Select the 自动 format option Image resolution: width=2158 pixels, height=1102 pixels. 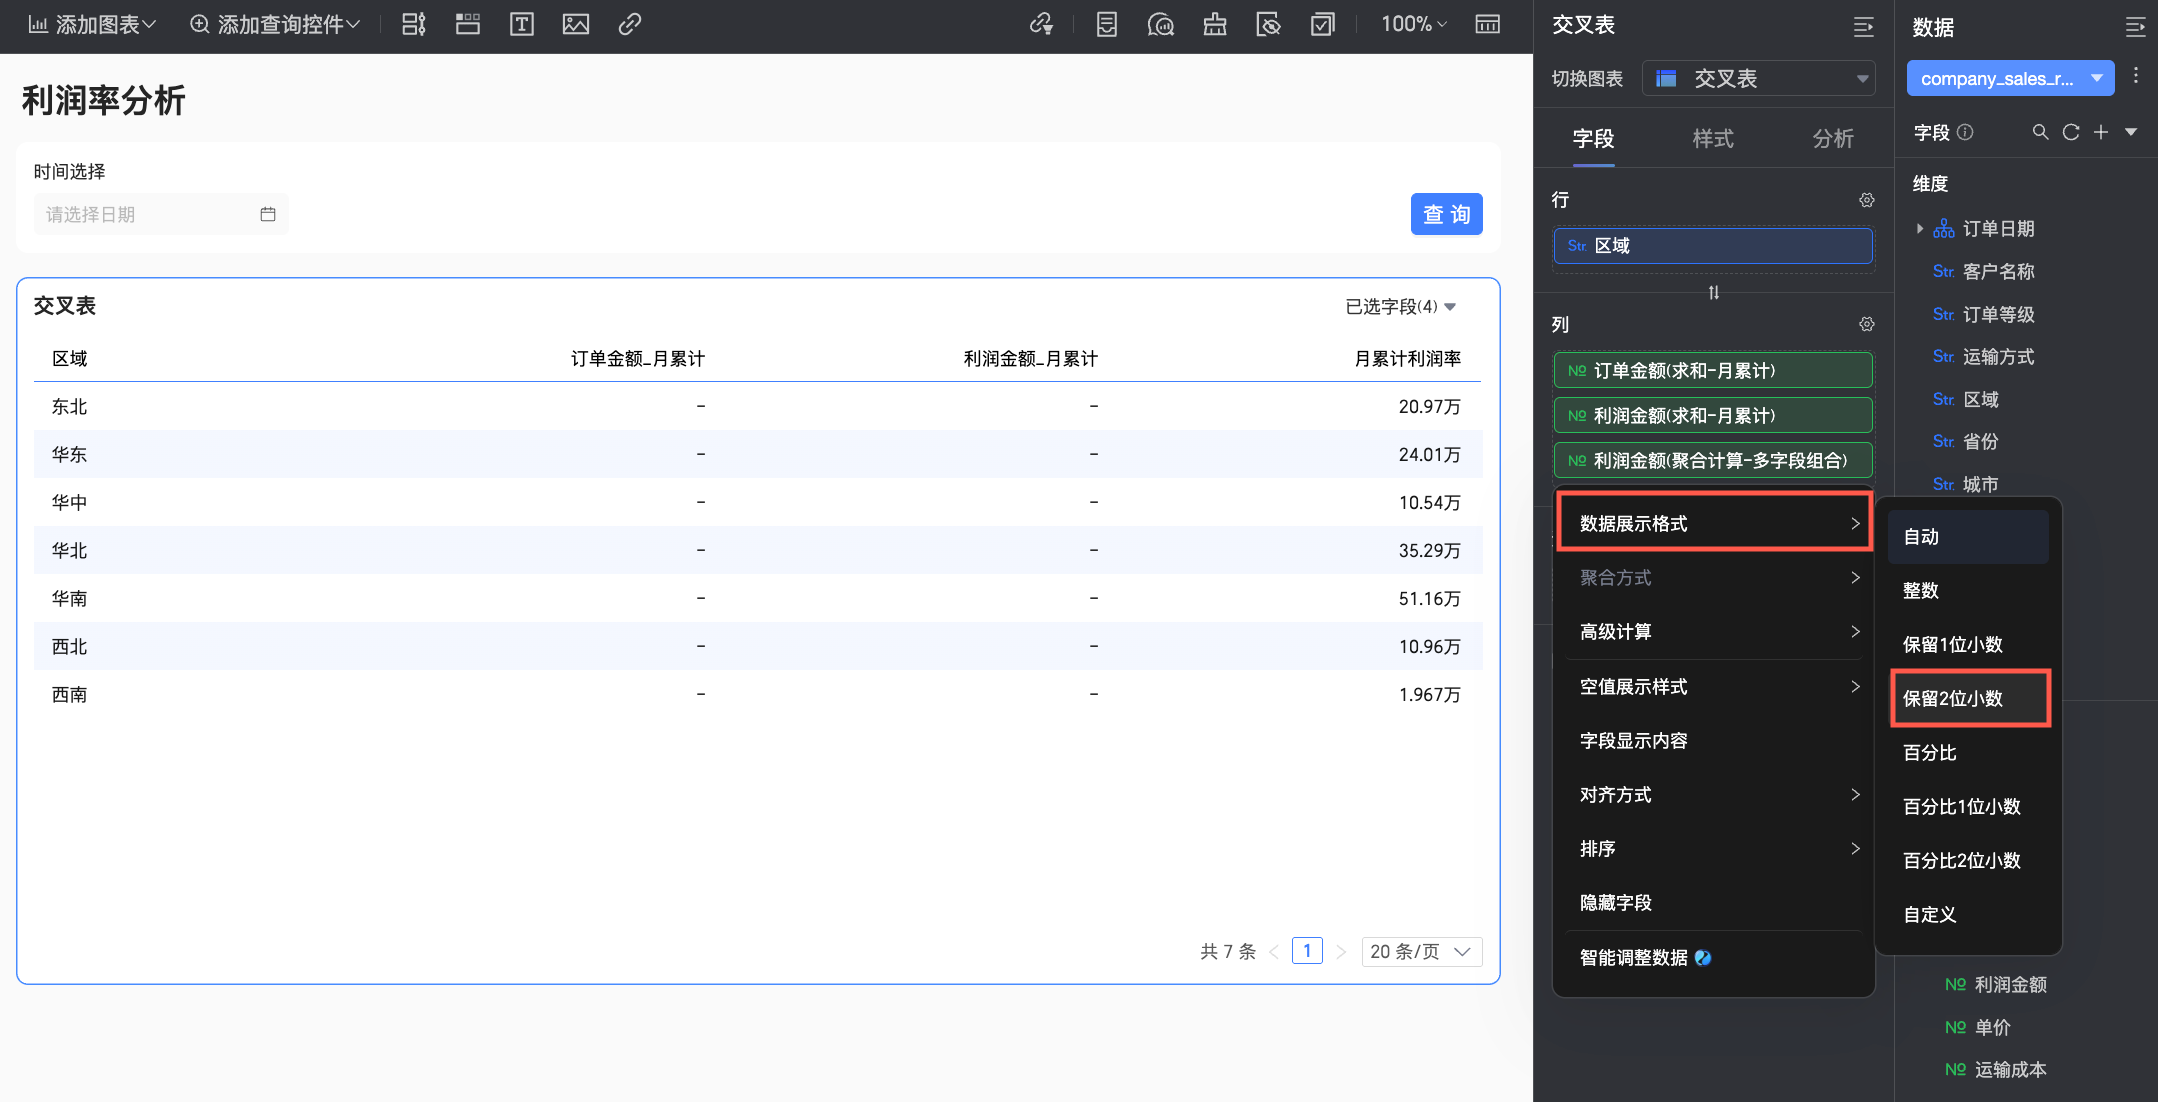tap(1968, 537)
